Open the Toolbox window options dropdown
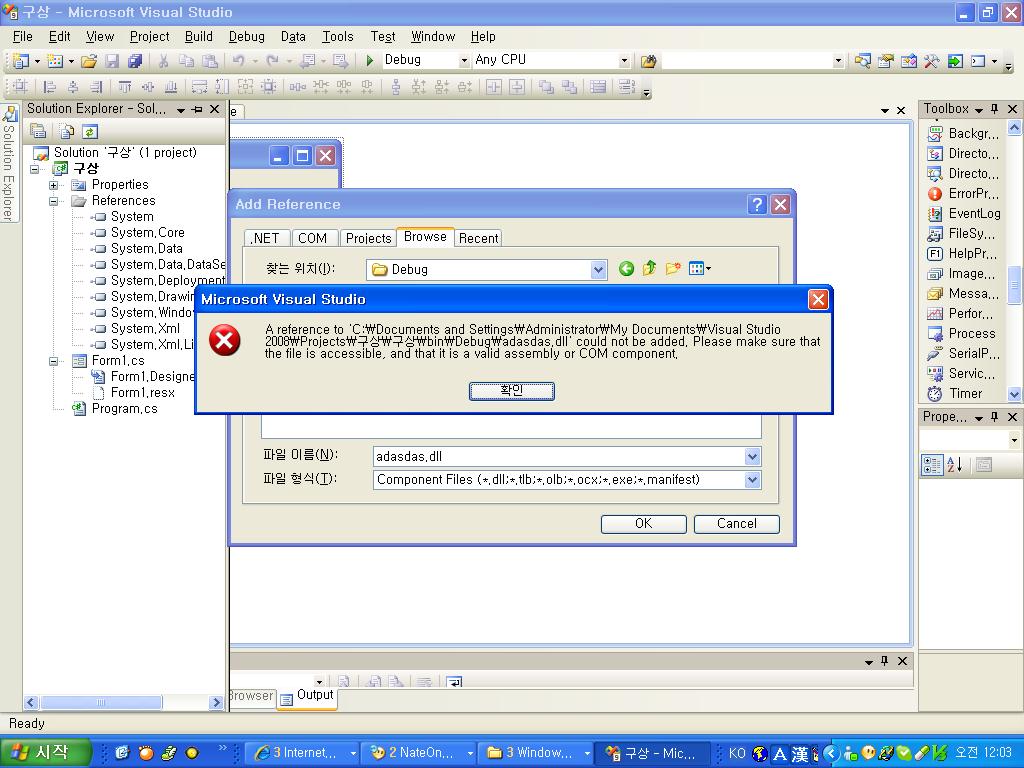 tap(978, 109)
